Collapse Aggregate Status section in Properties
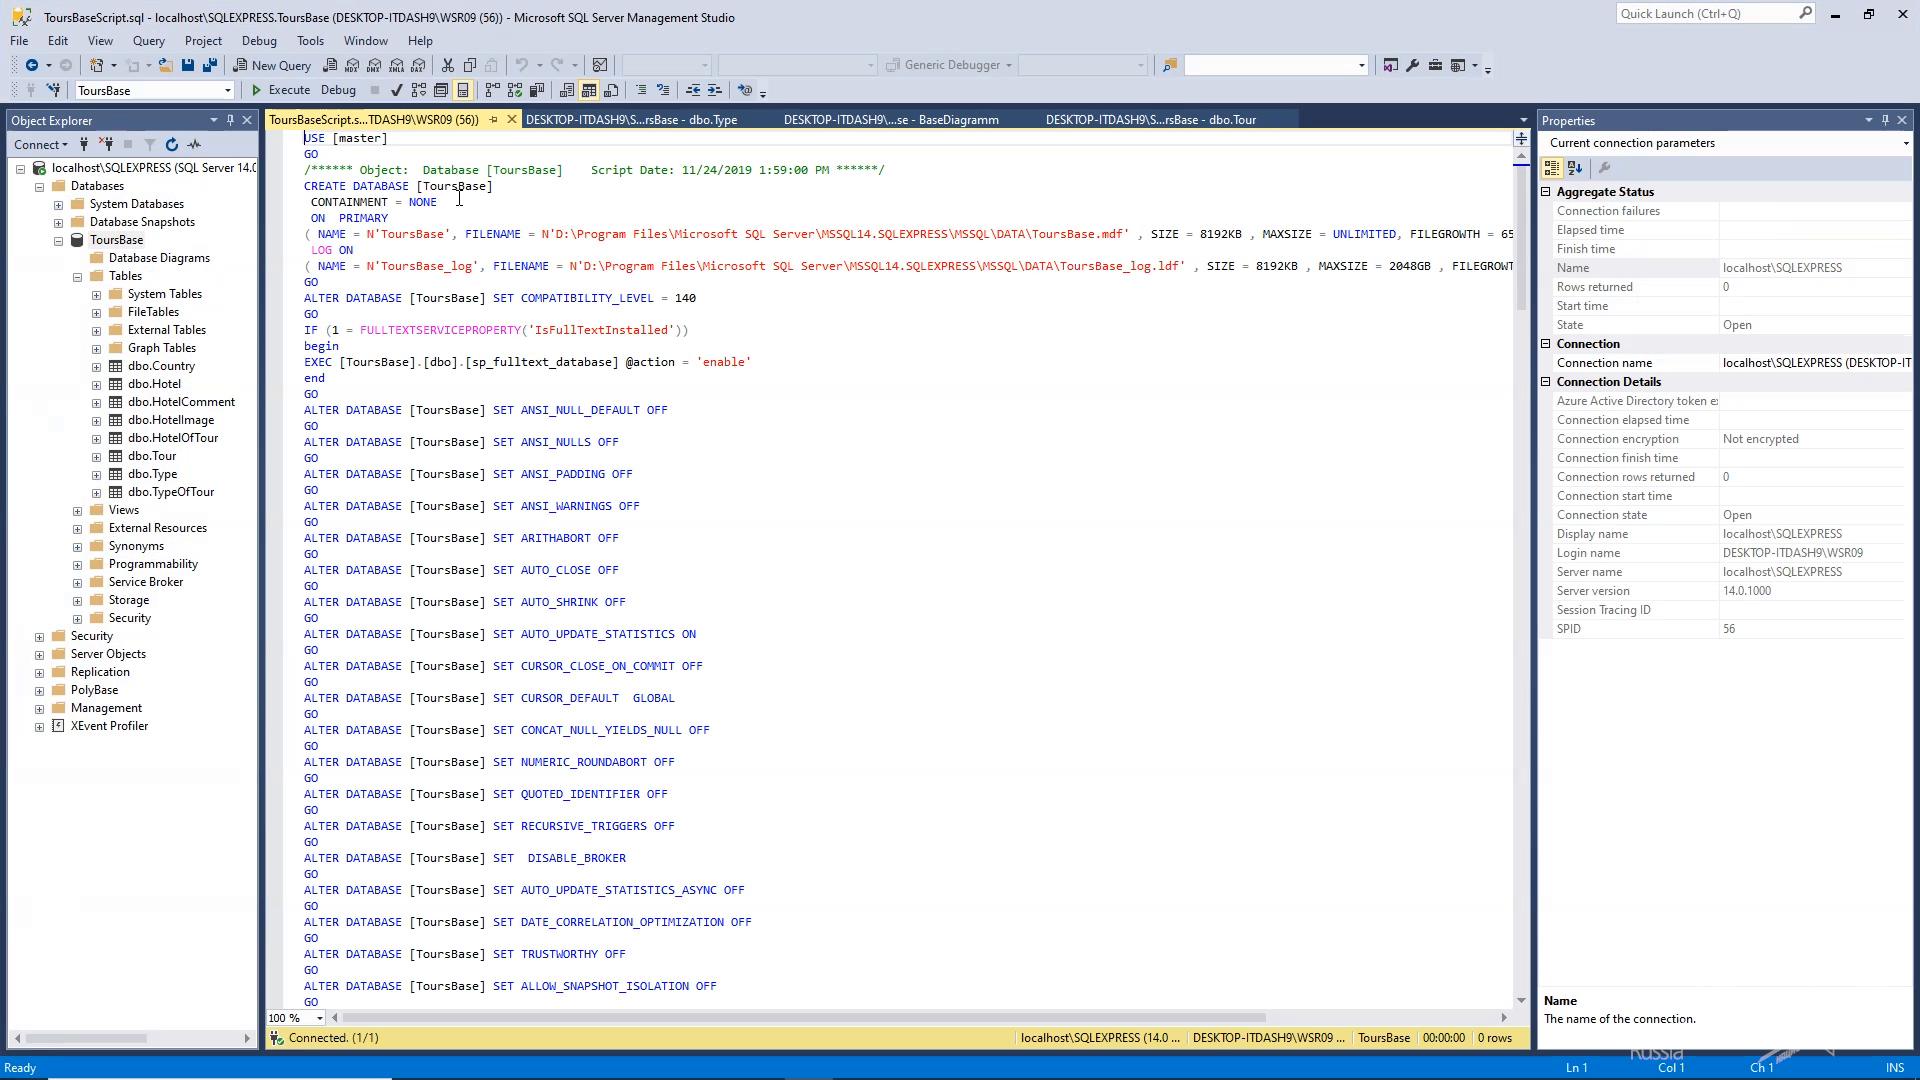The image size is (1920, 1080). click(1546, 192)
